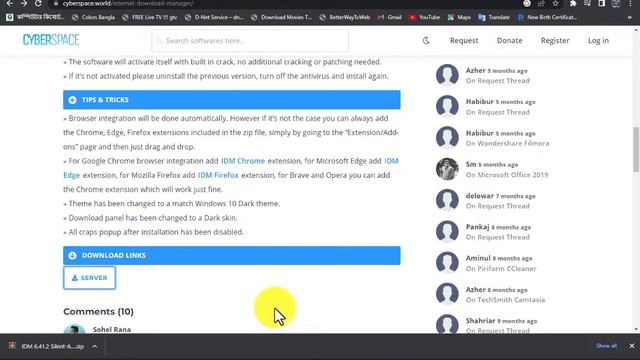Click Show all downloads

click(606, 346)
